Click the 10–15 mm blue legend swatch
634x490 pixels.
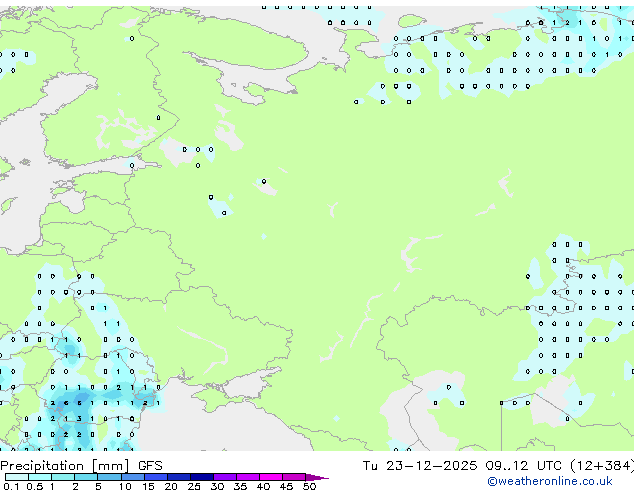[x=132, y=477]
